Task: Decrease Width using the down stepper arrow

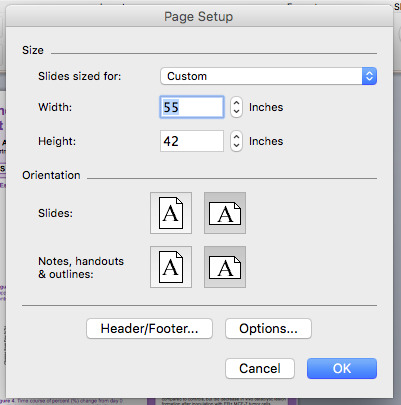Action: [x=236, y=112]
